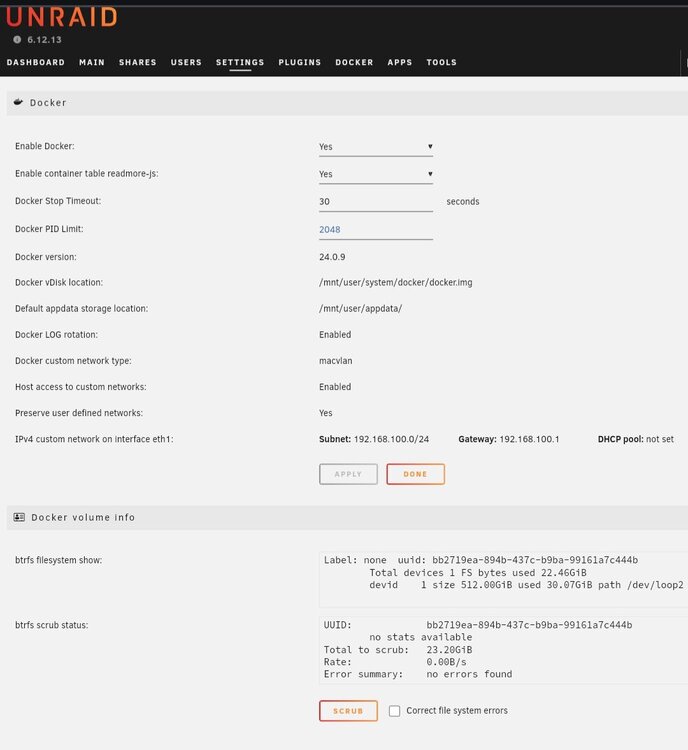Start a btrfs Scrub
The image size is (688, 750).
[x=348, y=711]
